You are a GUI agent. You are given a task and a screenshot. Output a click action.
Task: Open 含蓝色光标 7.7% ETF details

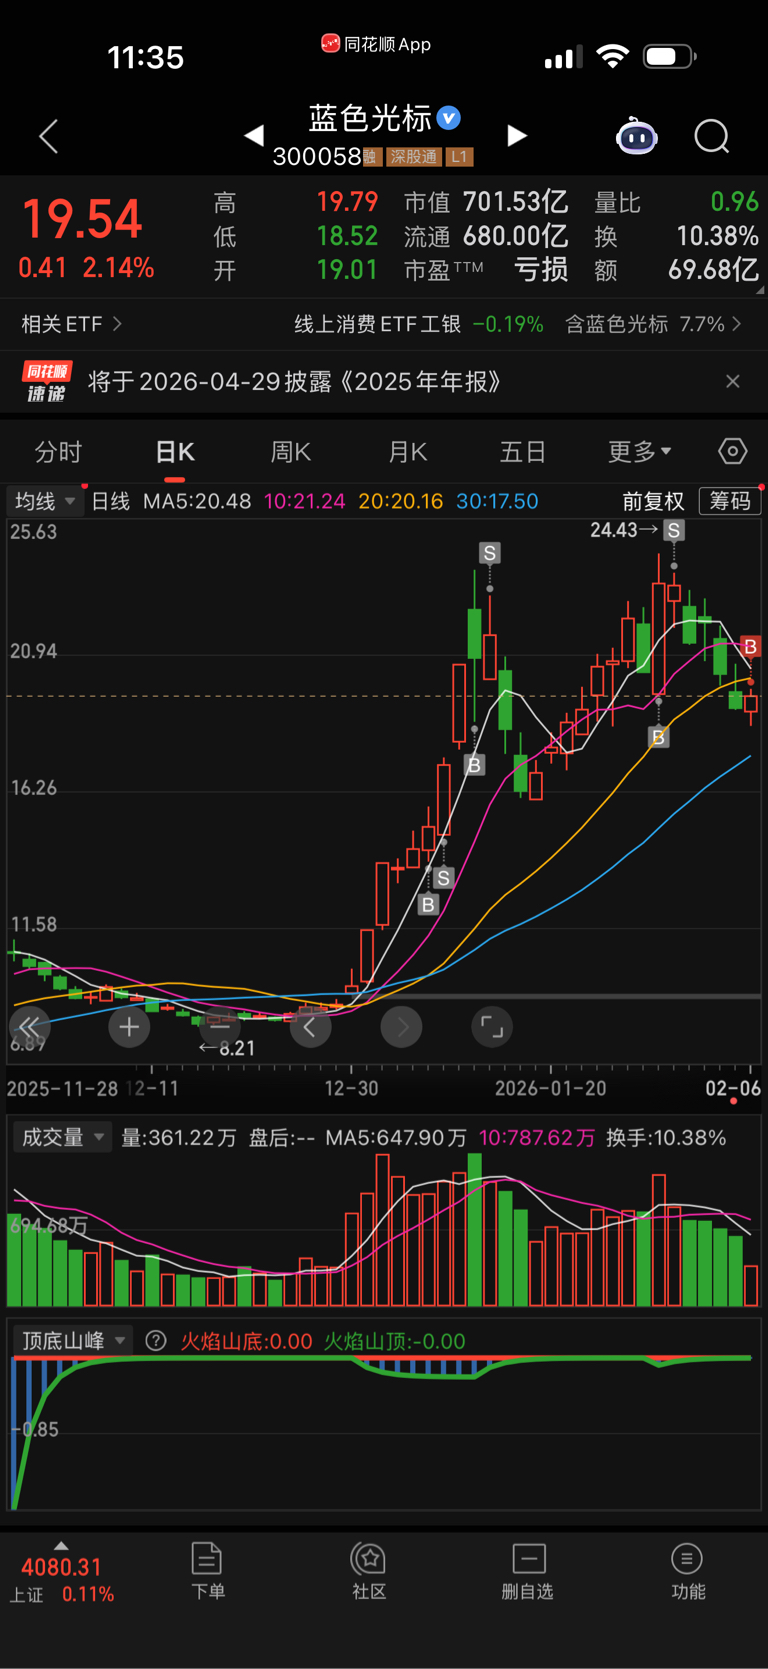[654, 324]
